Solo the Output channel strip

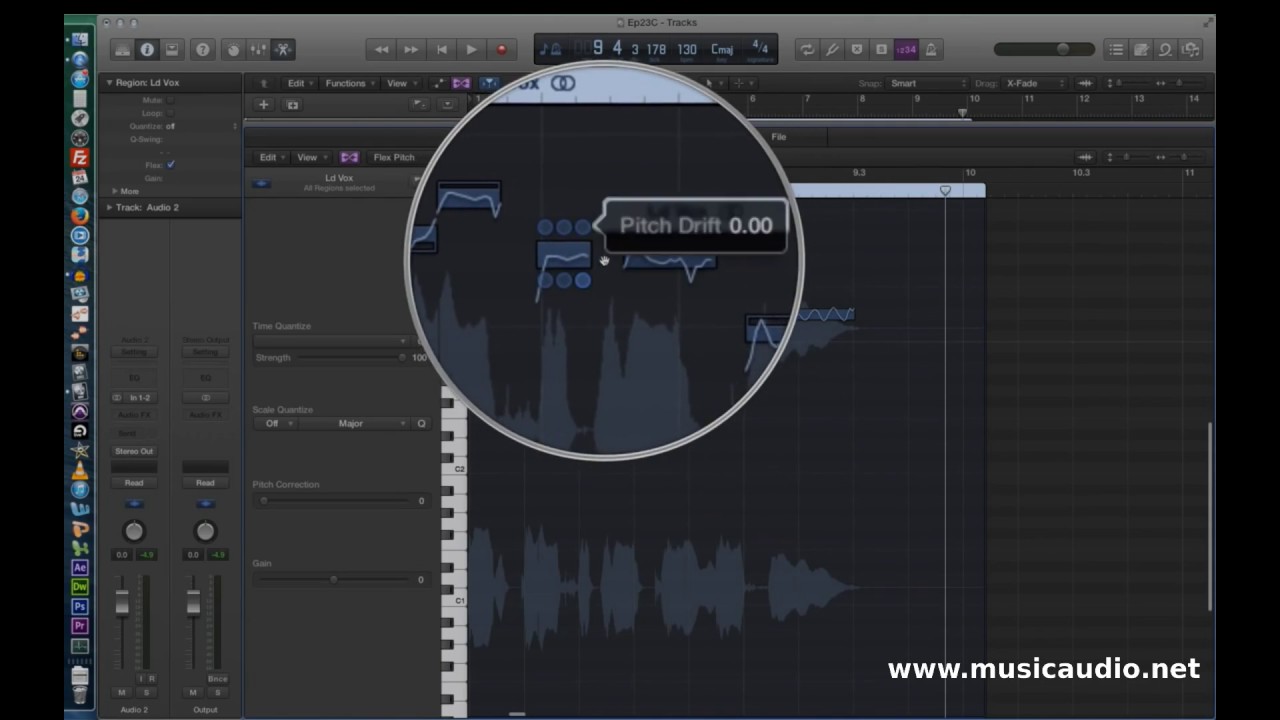coord(217,692)
